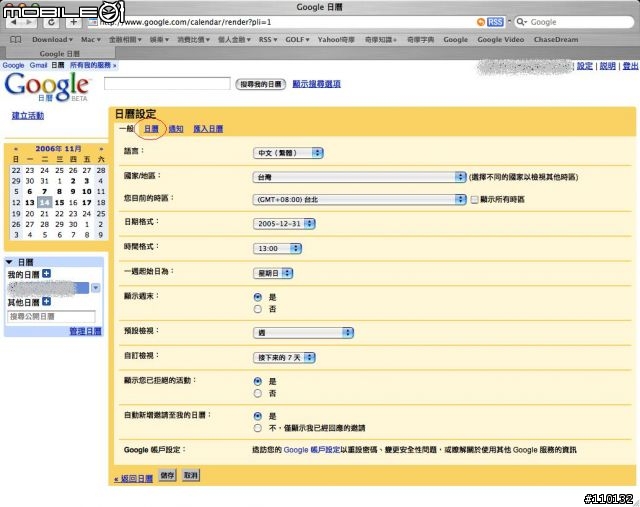Switch to the 通知 settings tab
Viewport: 640px width, 507px height.
176,129
